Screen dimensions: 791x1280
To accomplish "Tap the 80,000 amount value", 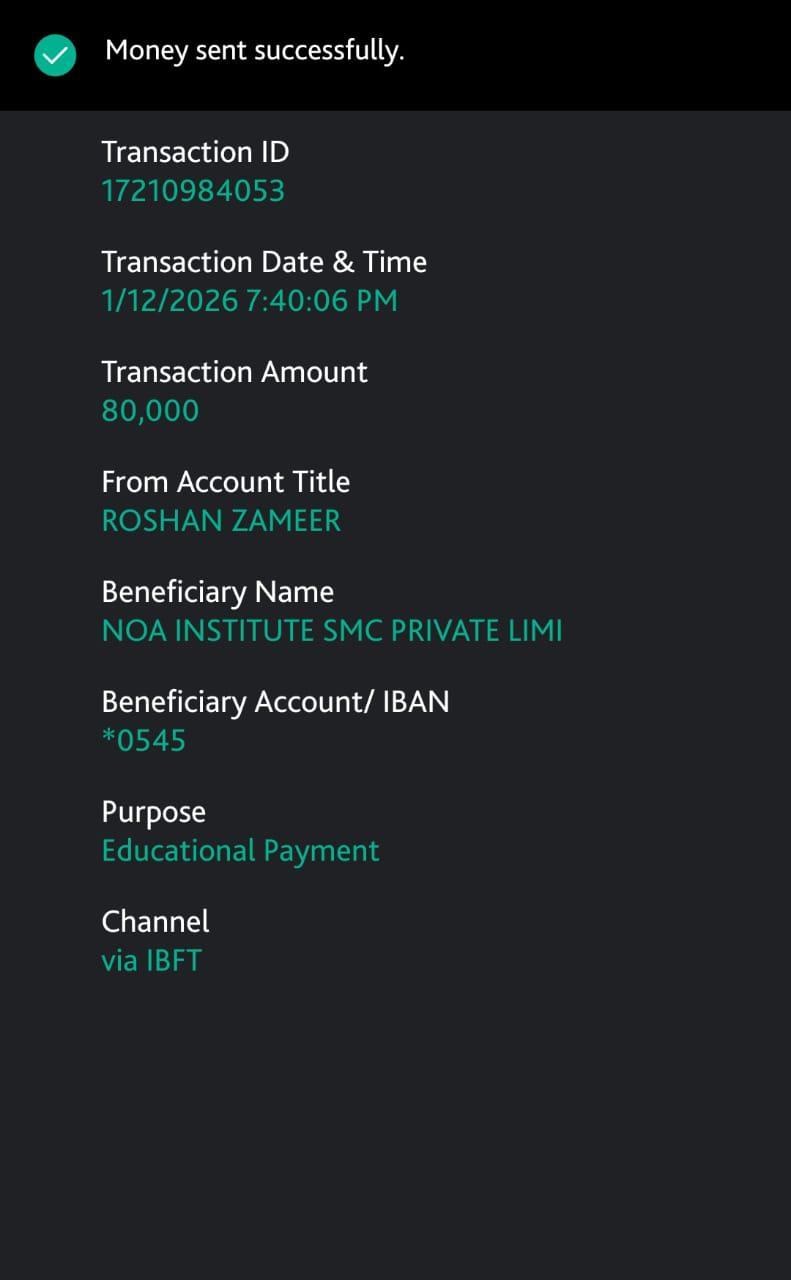I will pyautogui.click(x=150, y=411).
